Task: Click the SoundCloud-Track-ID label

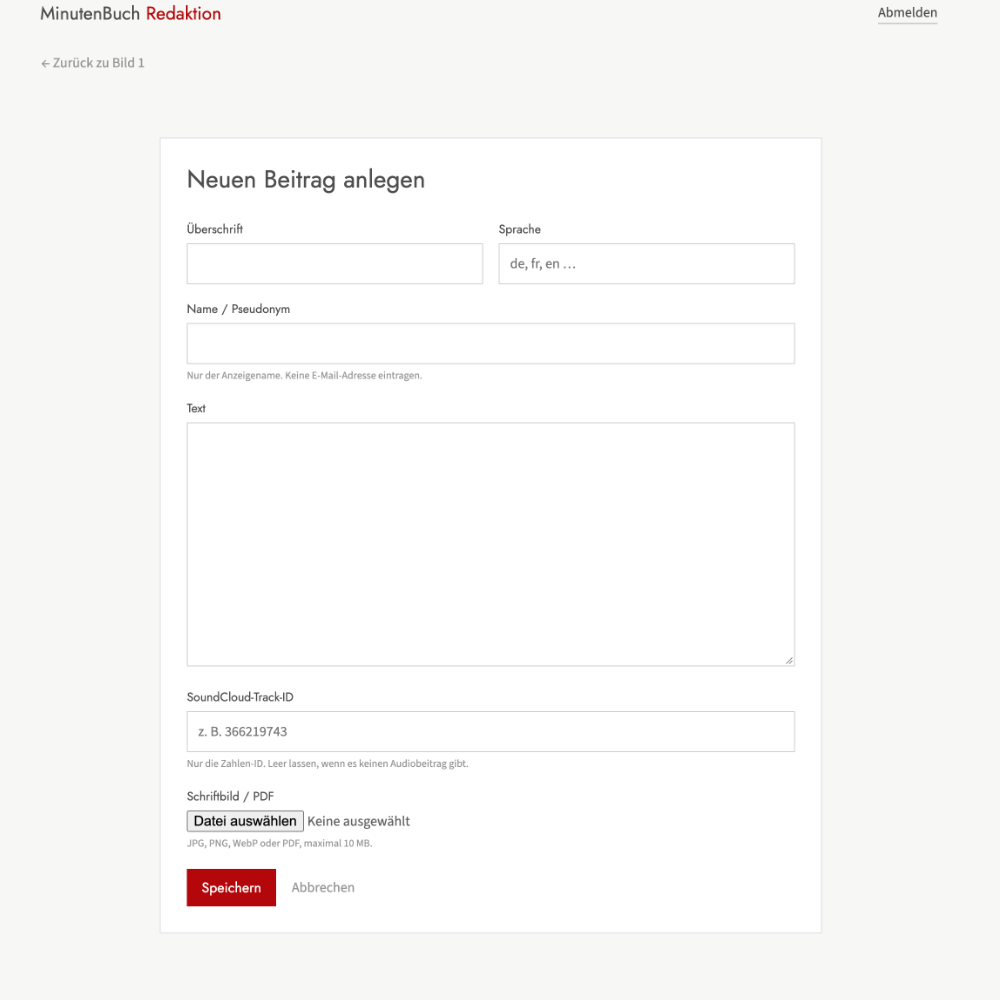Action: tap(240, 697)
